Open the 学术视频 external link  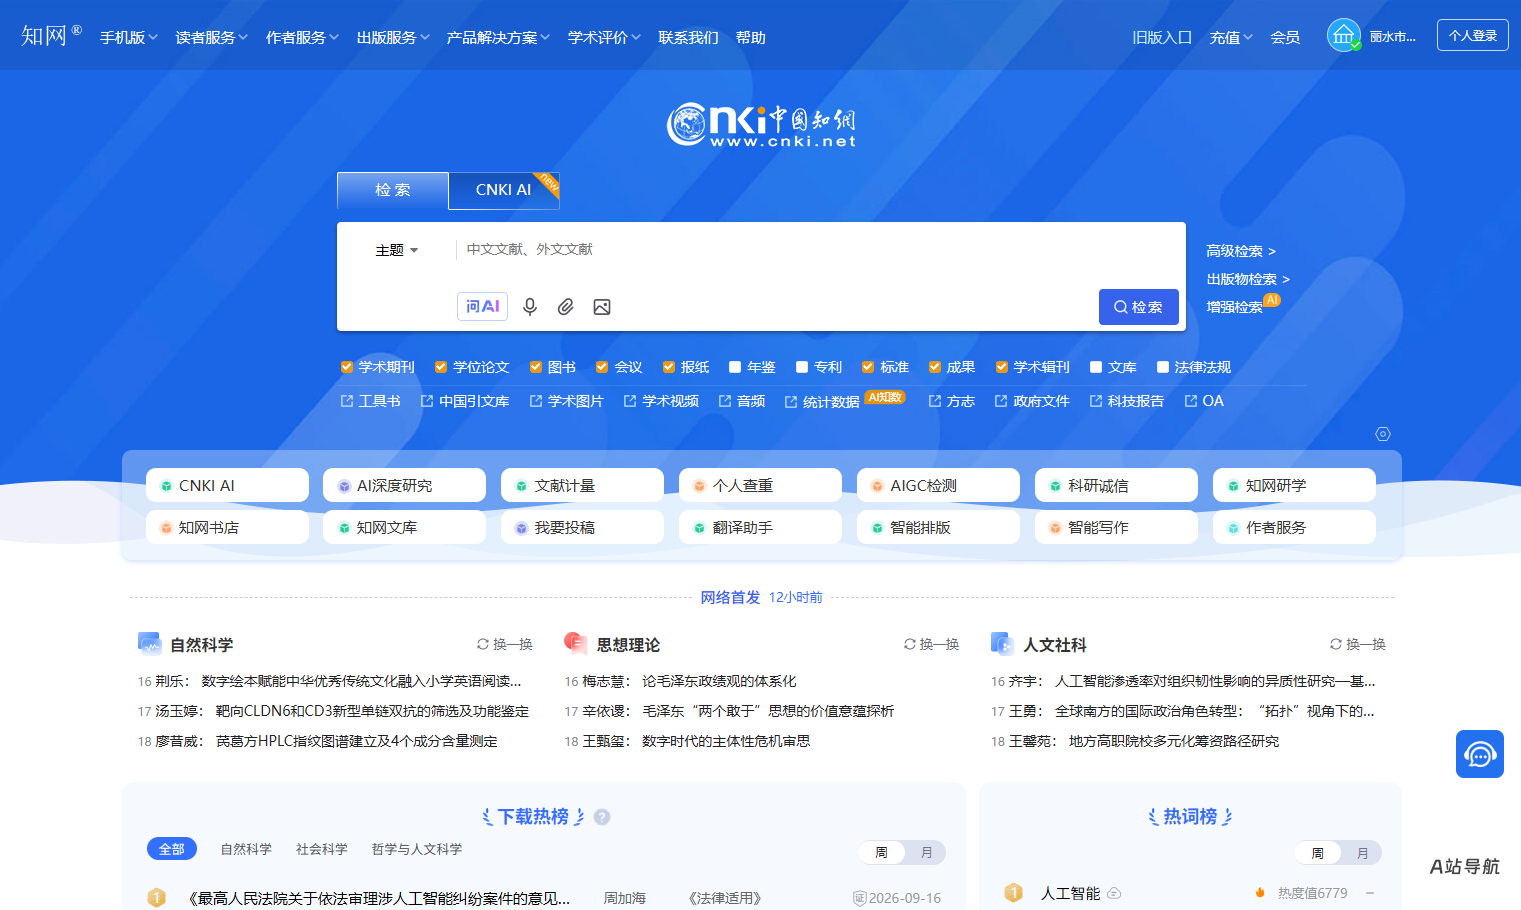(661, 401)
